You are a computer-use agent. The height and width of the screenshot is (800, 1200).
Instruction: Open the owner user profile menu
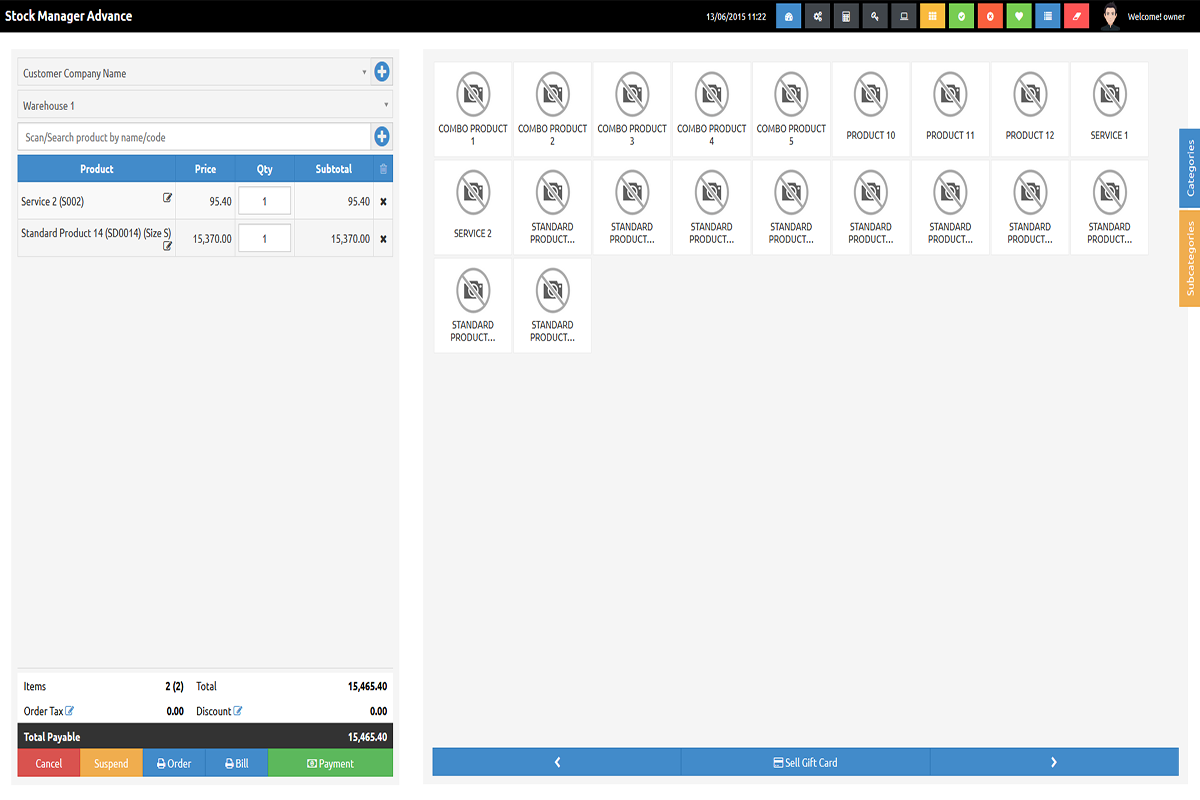tap(1142, 17)
